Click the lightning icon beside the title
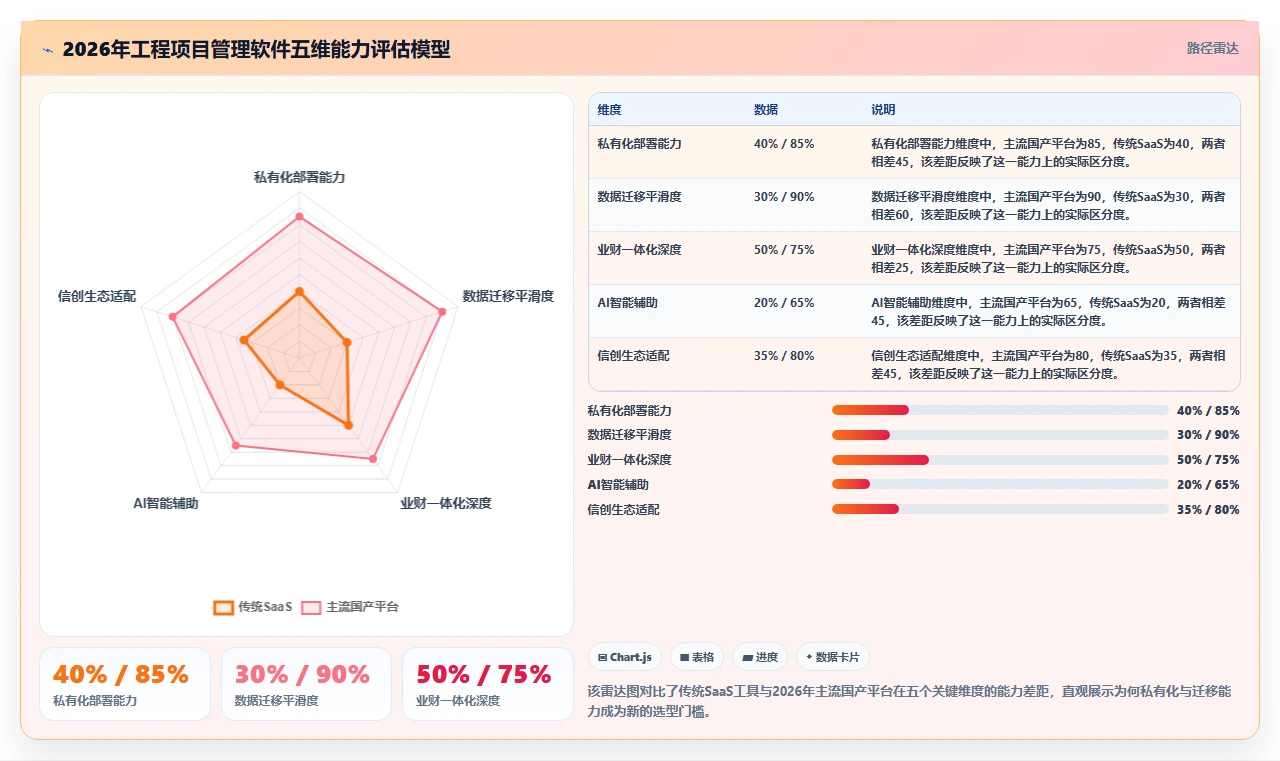1280x761 pixels. pos(47,49)
